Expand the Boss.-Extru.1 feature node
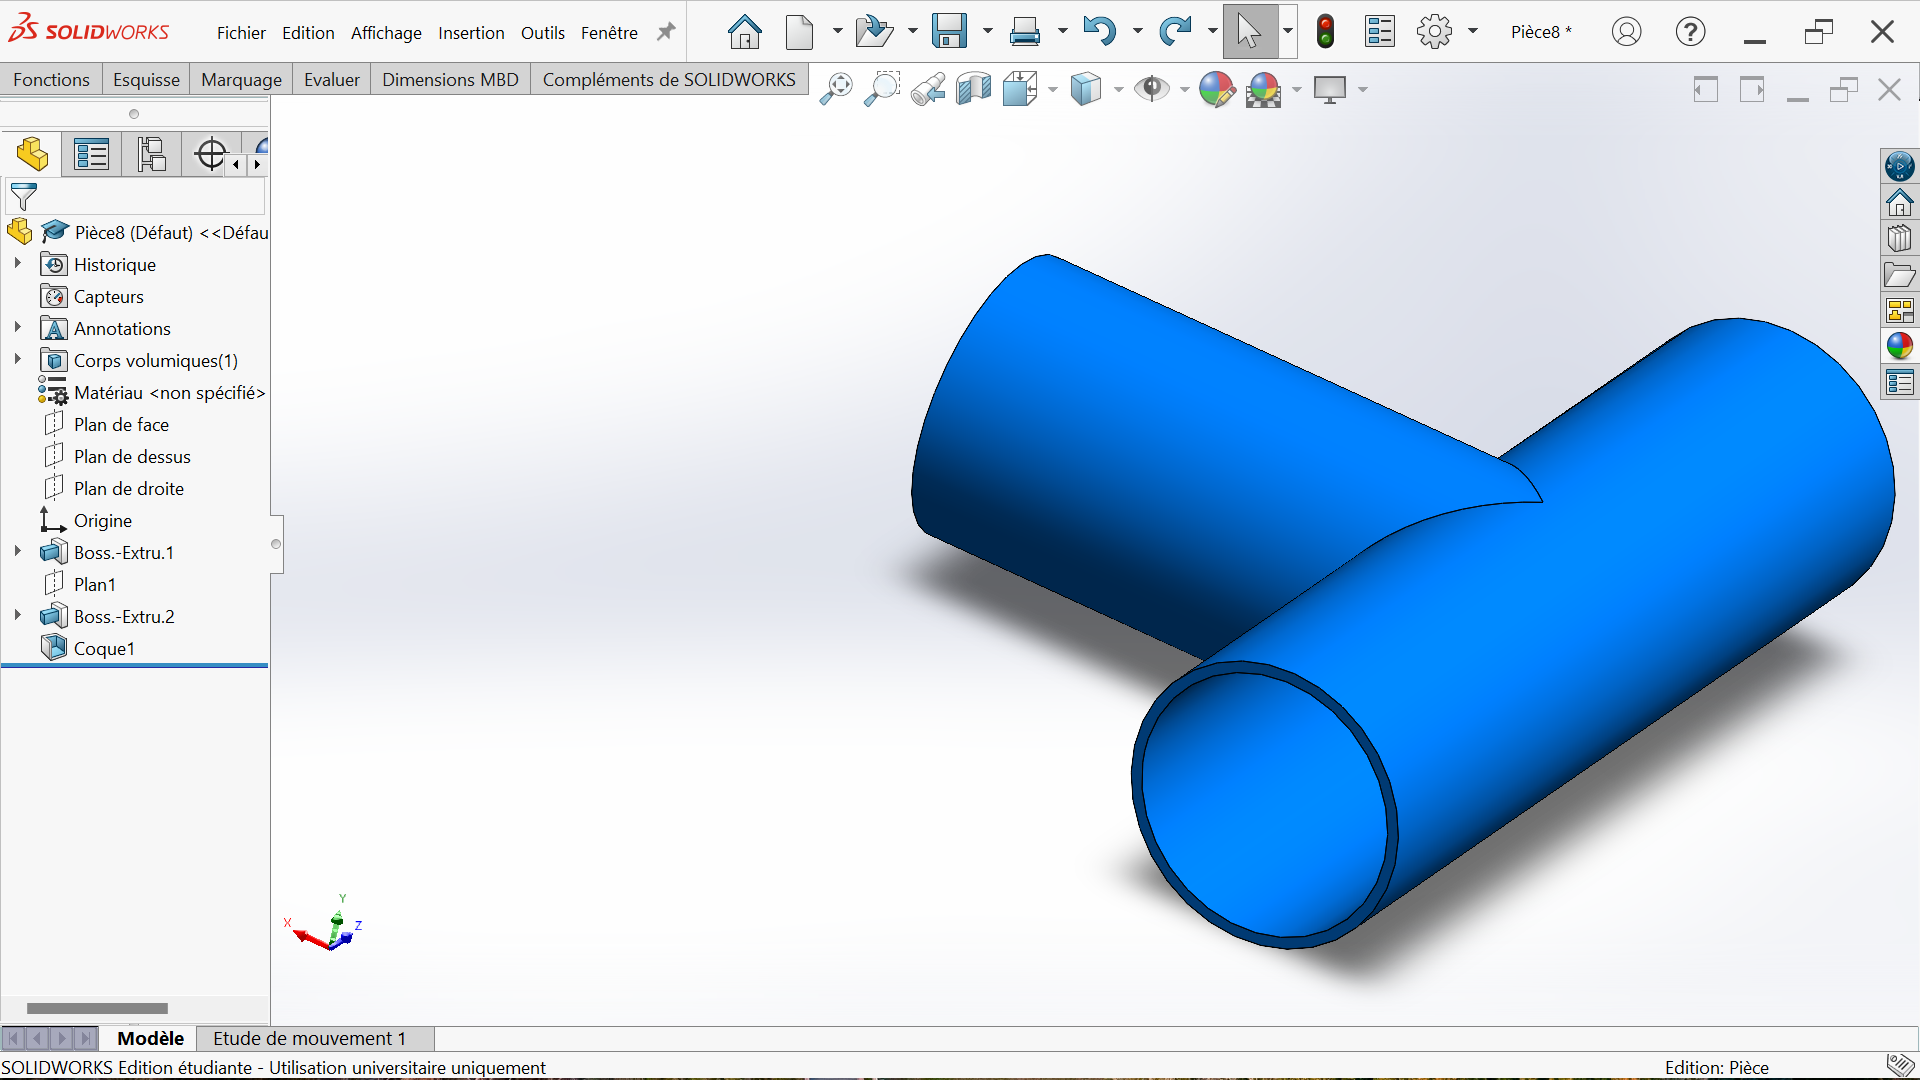Image resolution: width=1920 pixels, height=1080 pixels. tap(17, 552)
